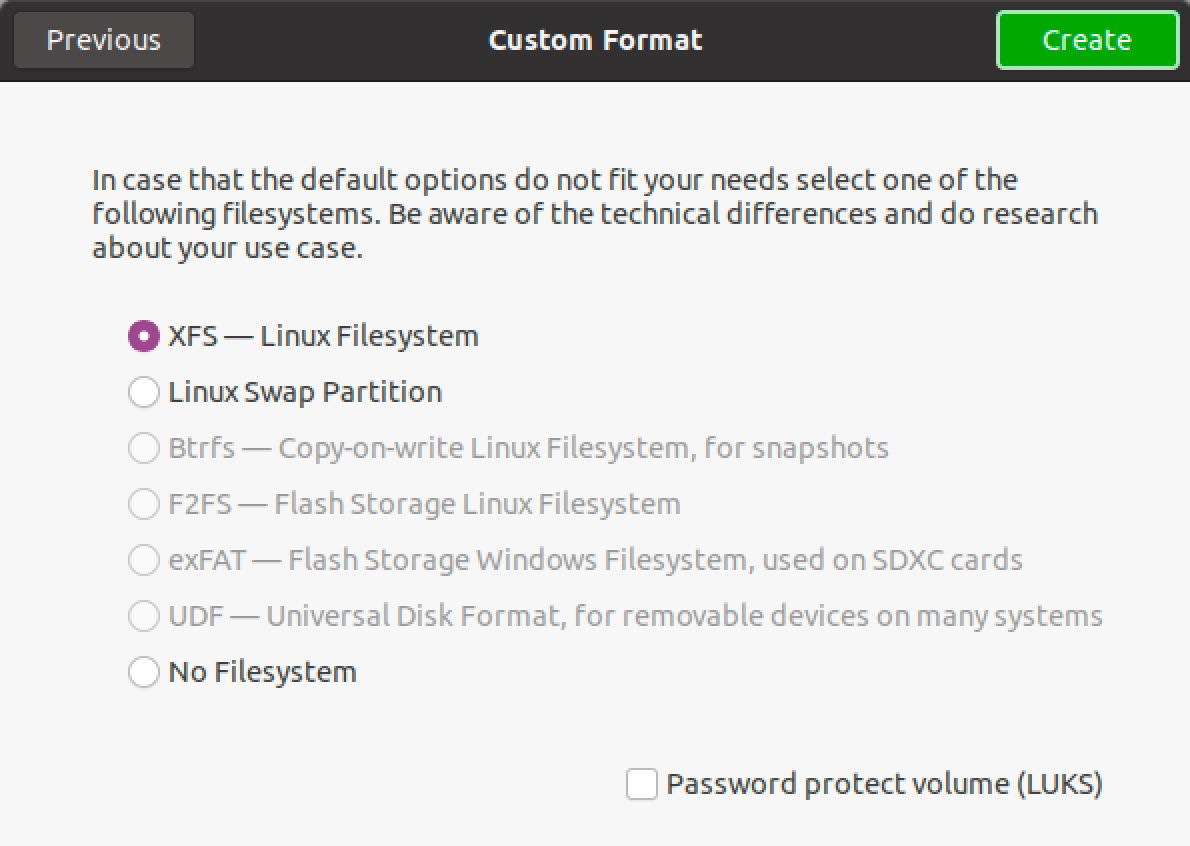
Task: Click the exFAT Windows Filesystem option text
Action: click(x=595, y=560)
